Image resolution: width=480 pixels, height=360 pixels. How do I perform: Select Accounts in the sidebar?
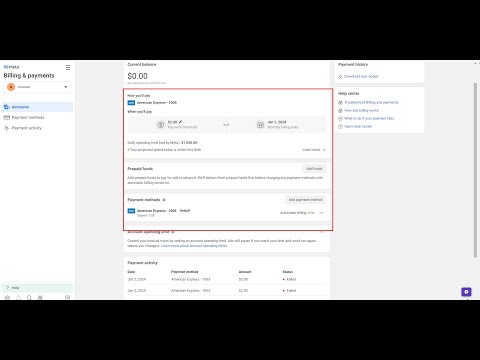pos(37,107)
